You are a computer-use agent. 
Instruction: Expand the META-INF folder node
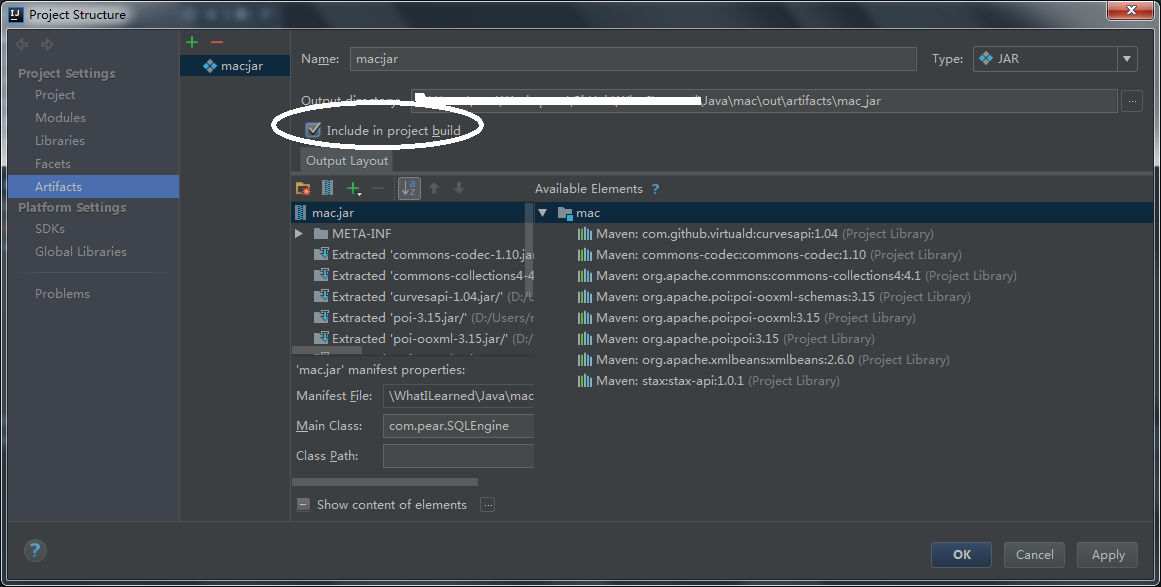click(299, 234)
